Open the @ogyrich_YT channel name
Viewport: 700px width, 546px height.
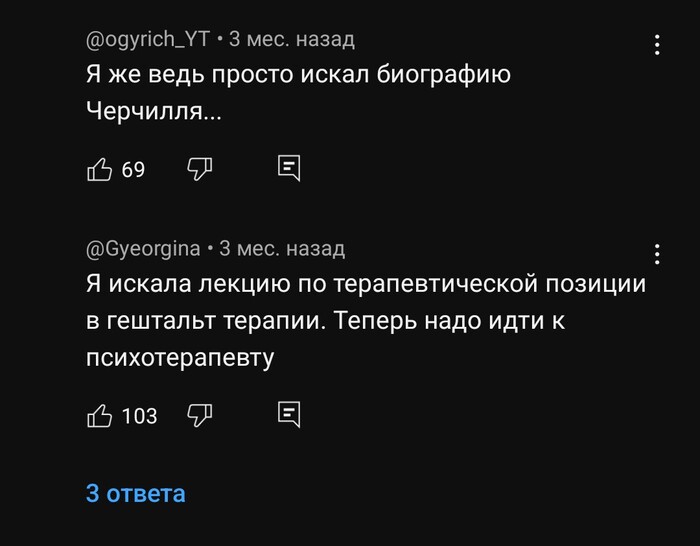[x=147, y=40]
